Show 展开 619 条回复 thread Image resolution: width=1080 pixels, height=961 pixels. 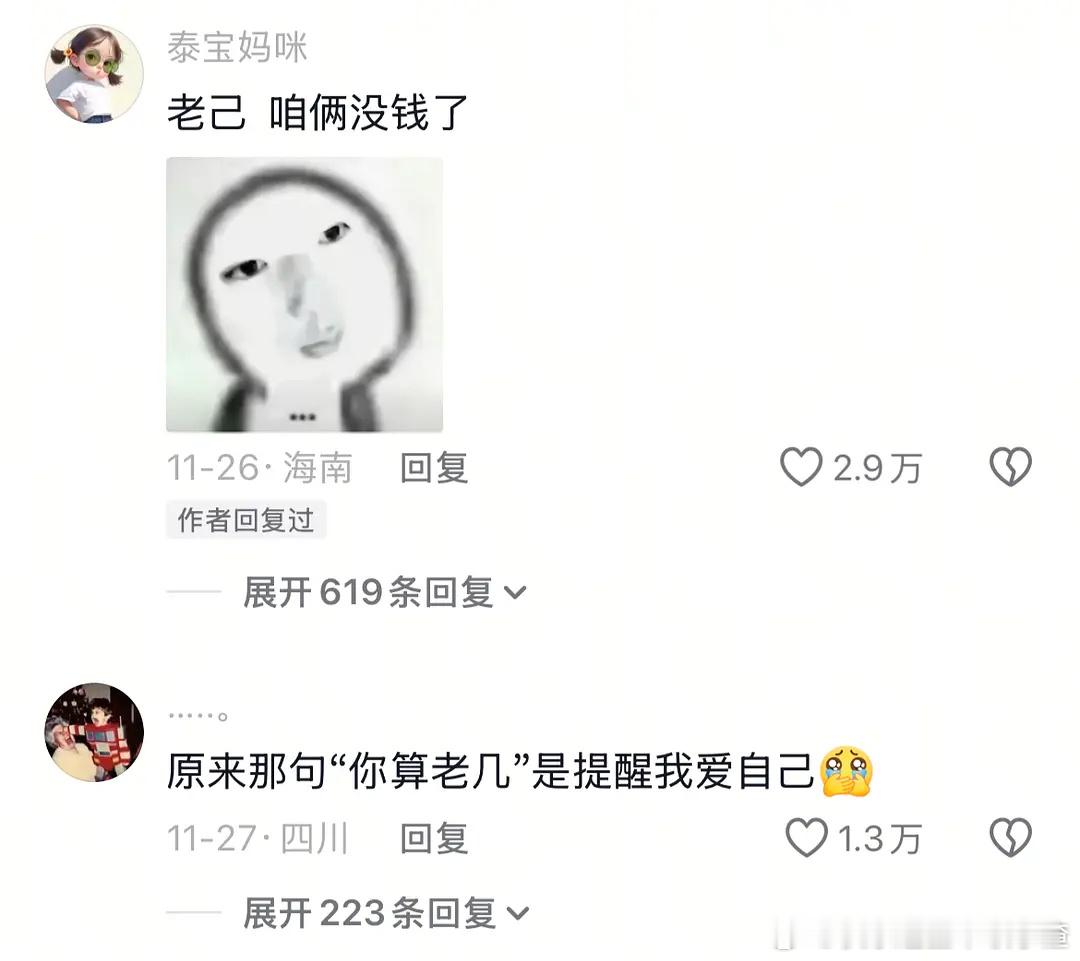pos(384,592)
